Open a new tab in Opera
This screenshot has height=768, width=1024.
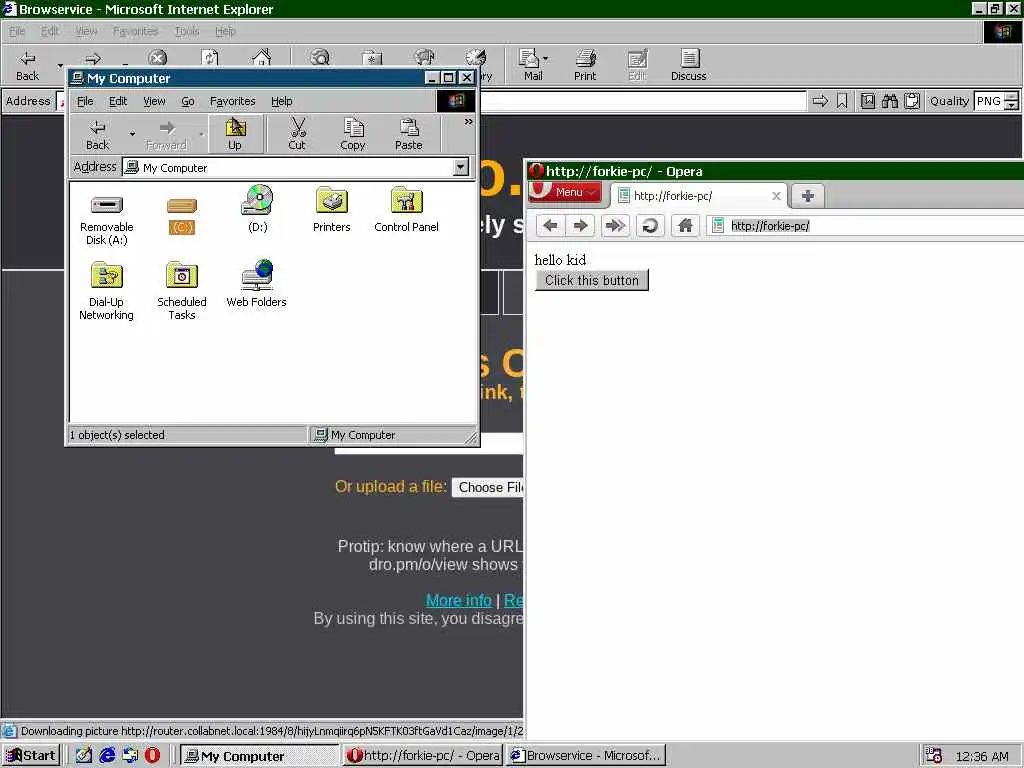(x=808, y=196)
